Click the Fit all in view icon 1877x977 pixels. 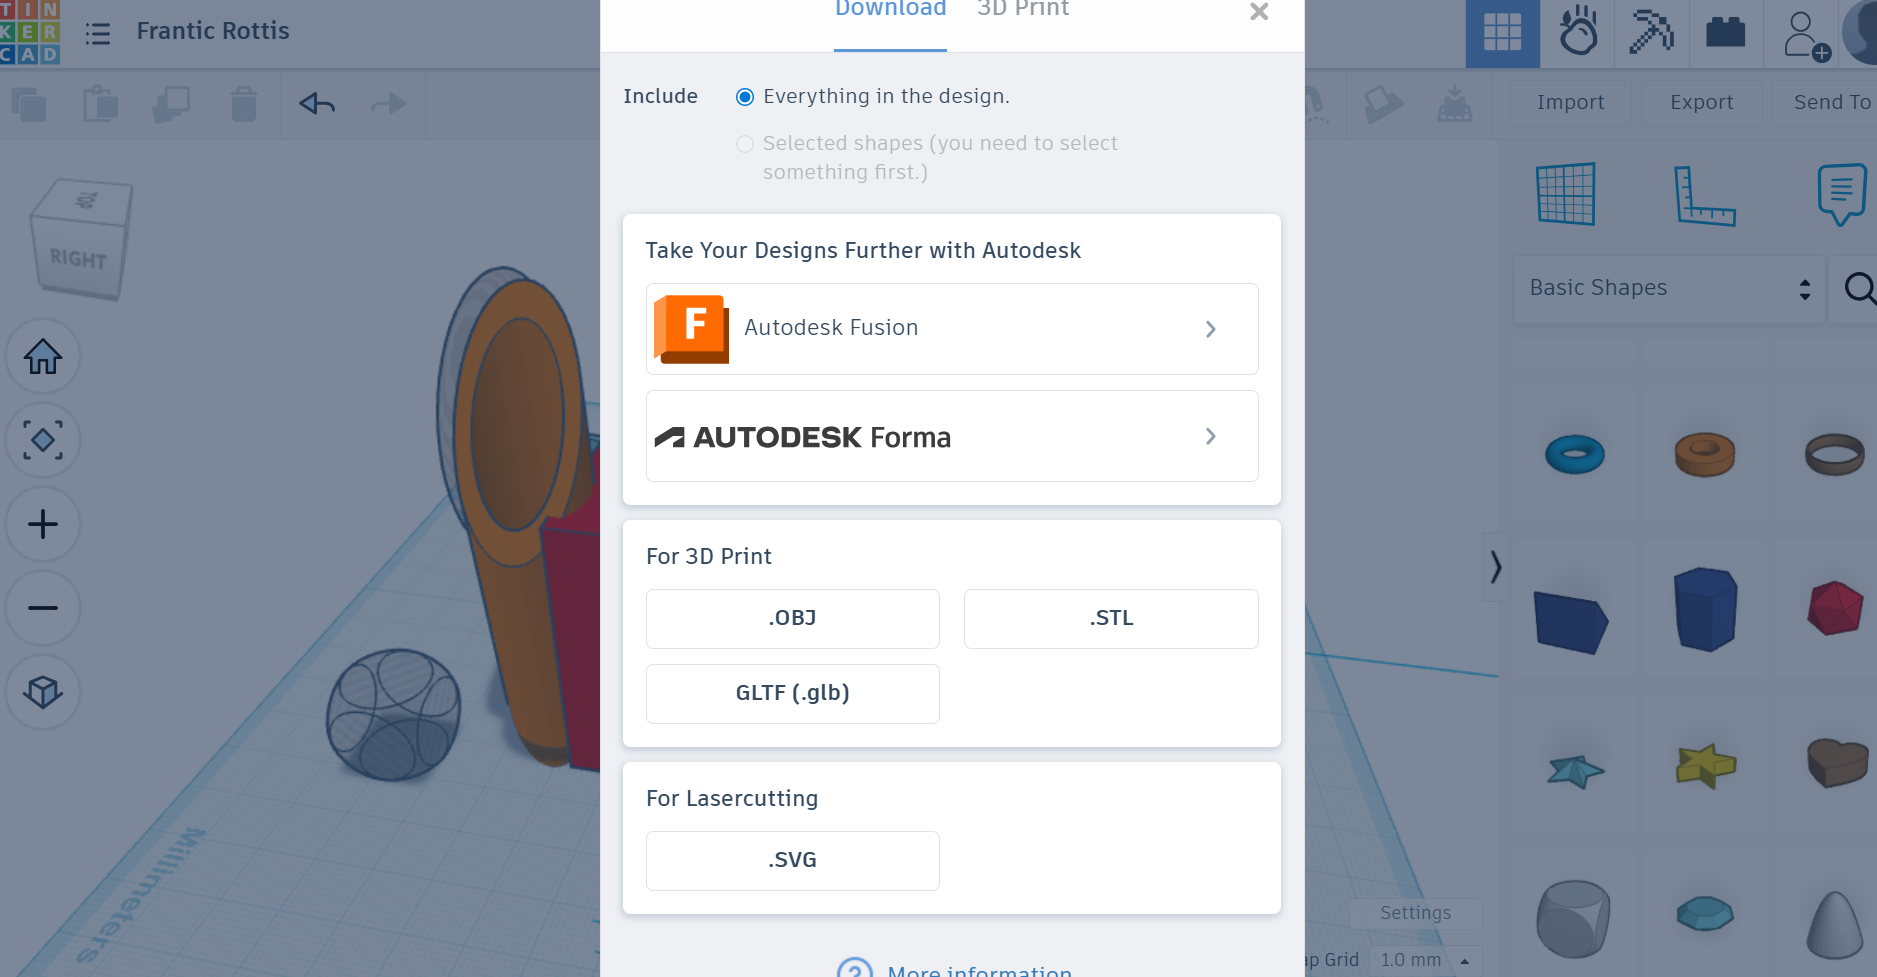pos(43,440)
